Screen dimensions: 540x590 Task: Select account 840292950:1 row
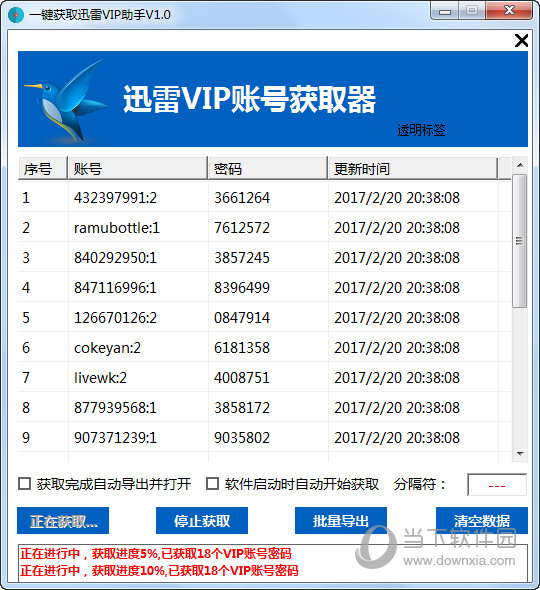point(264,257)
